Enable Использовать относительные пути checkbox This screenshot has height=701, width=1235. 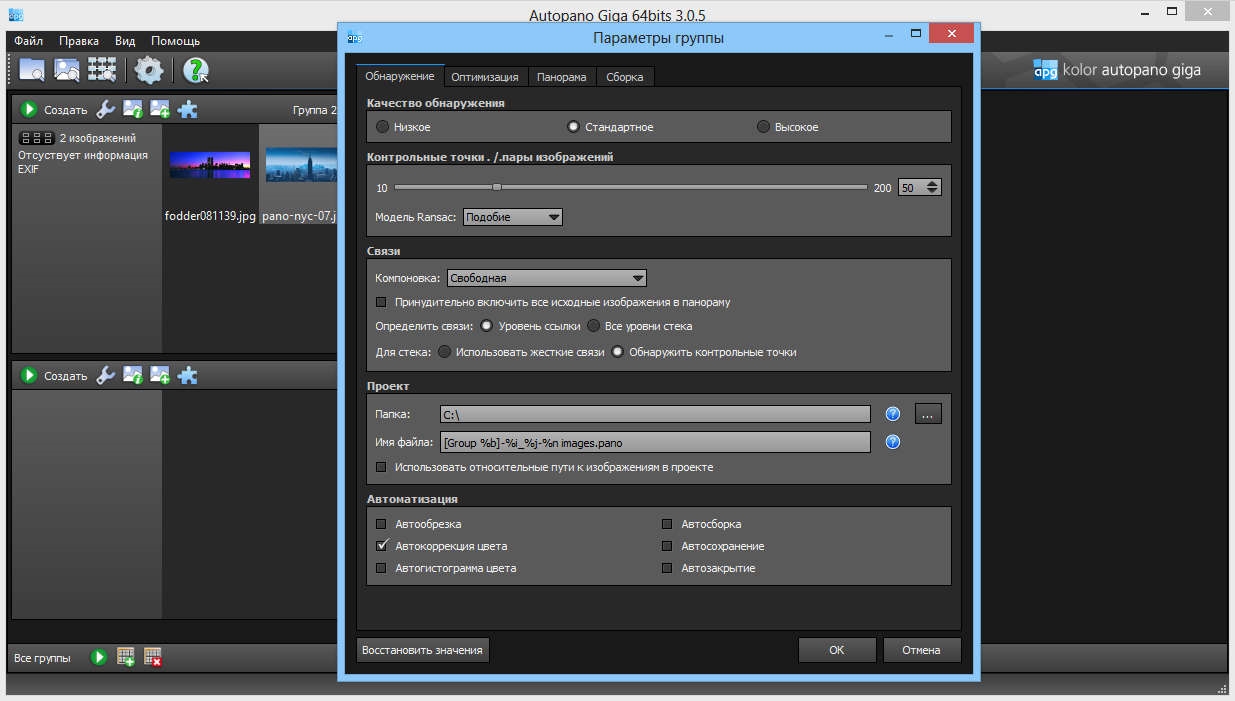coord(381,467)
